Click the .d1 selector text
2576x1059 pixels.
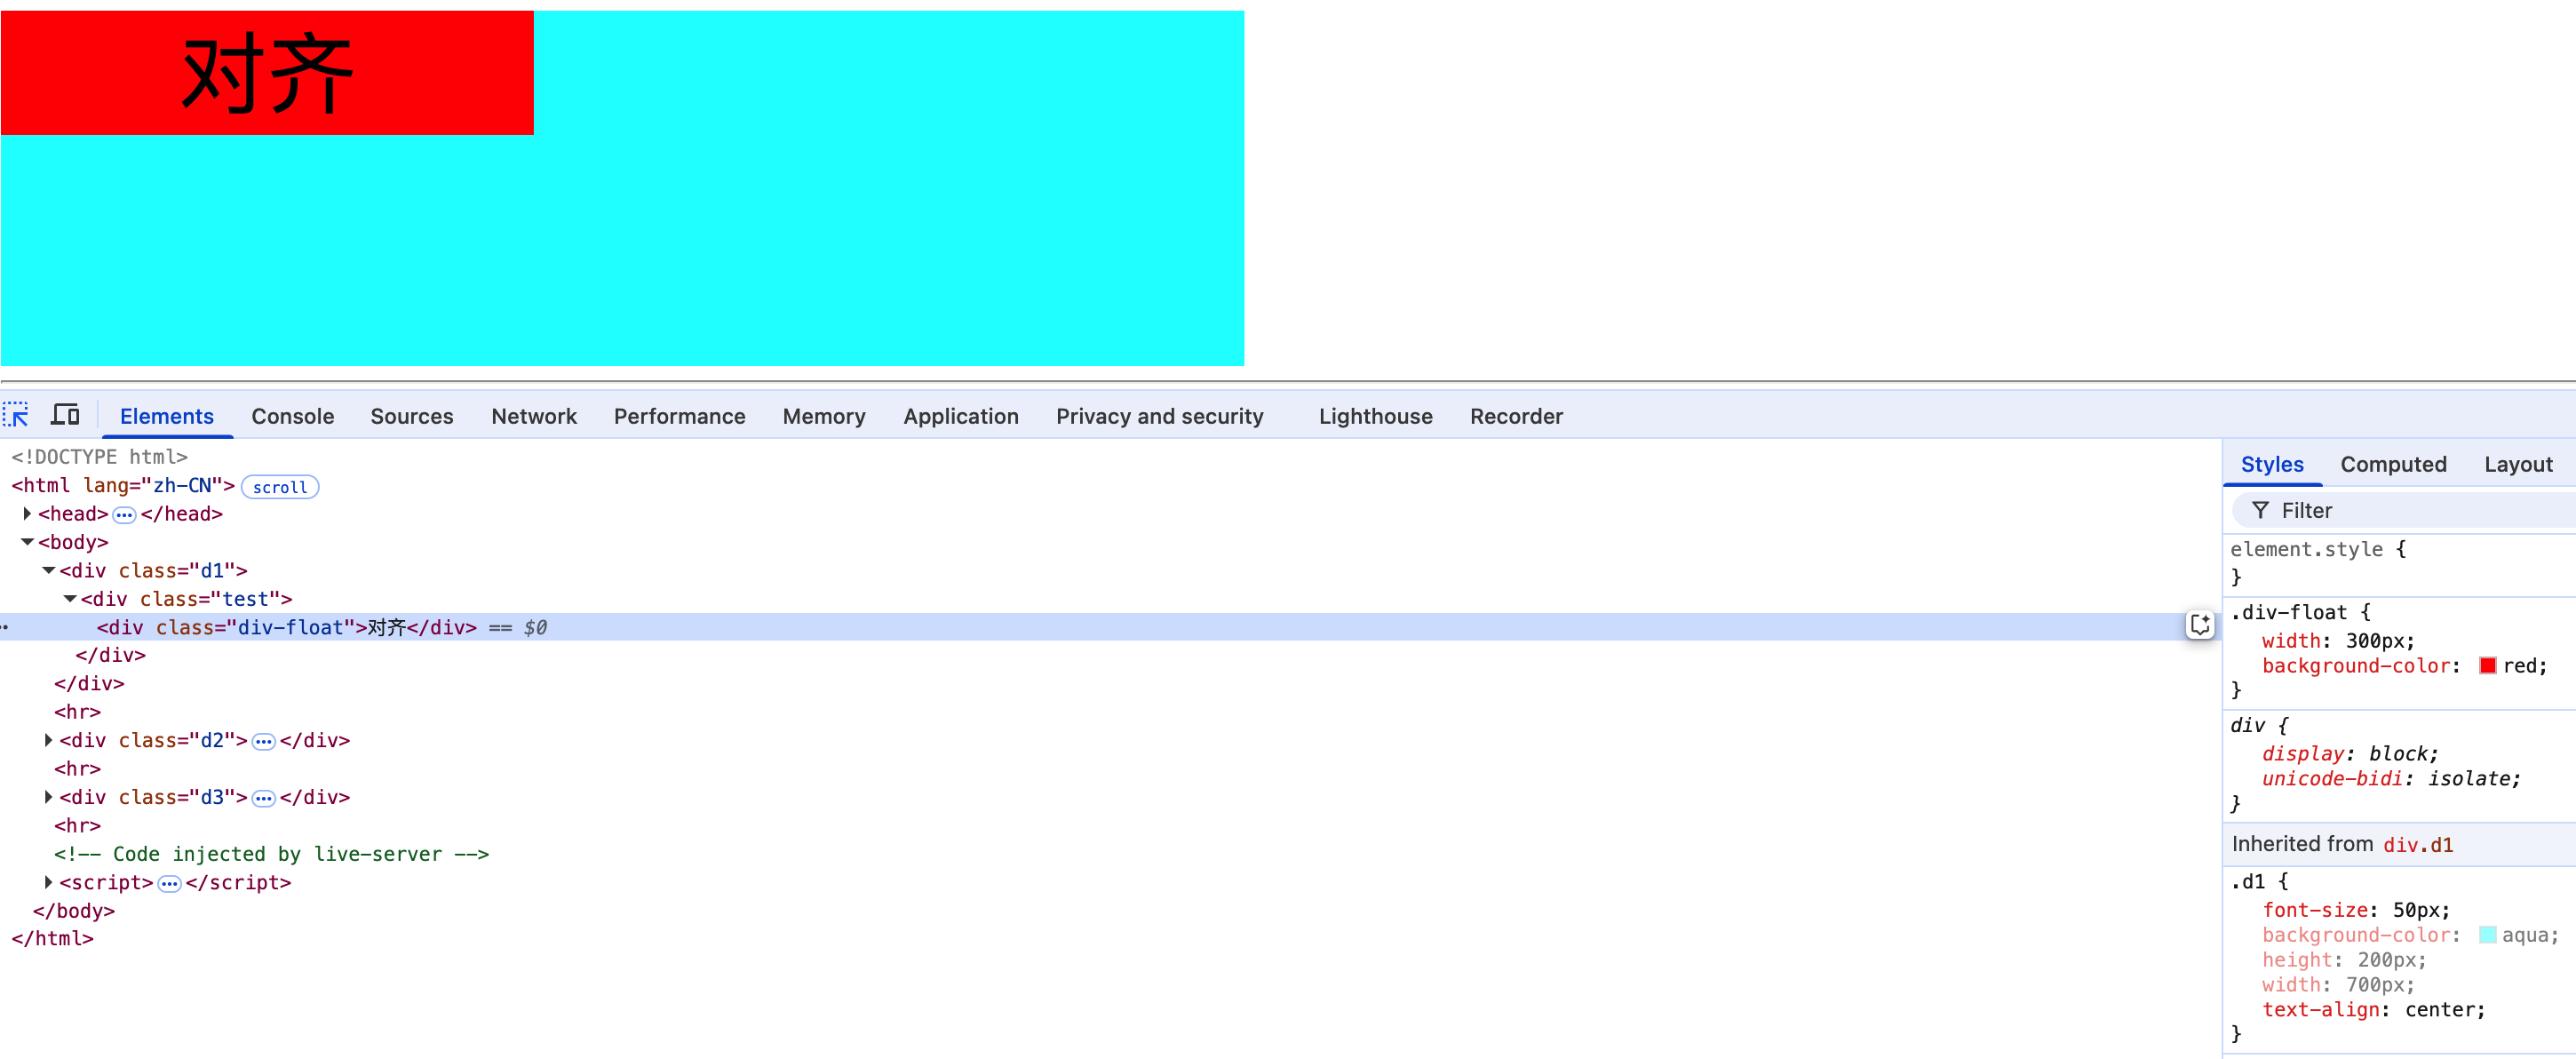(x=2248, y=882)
